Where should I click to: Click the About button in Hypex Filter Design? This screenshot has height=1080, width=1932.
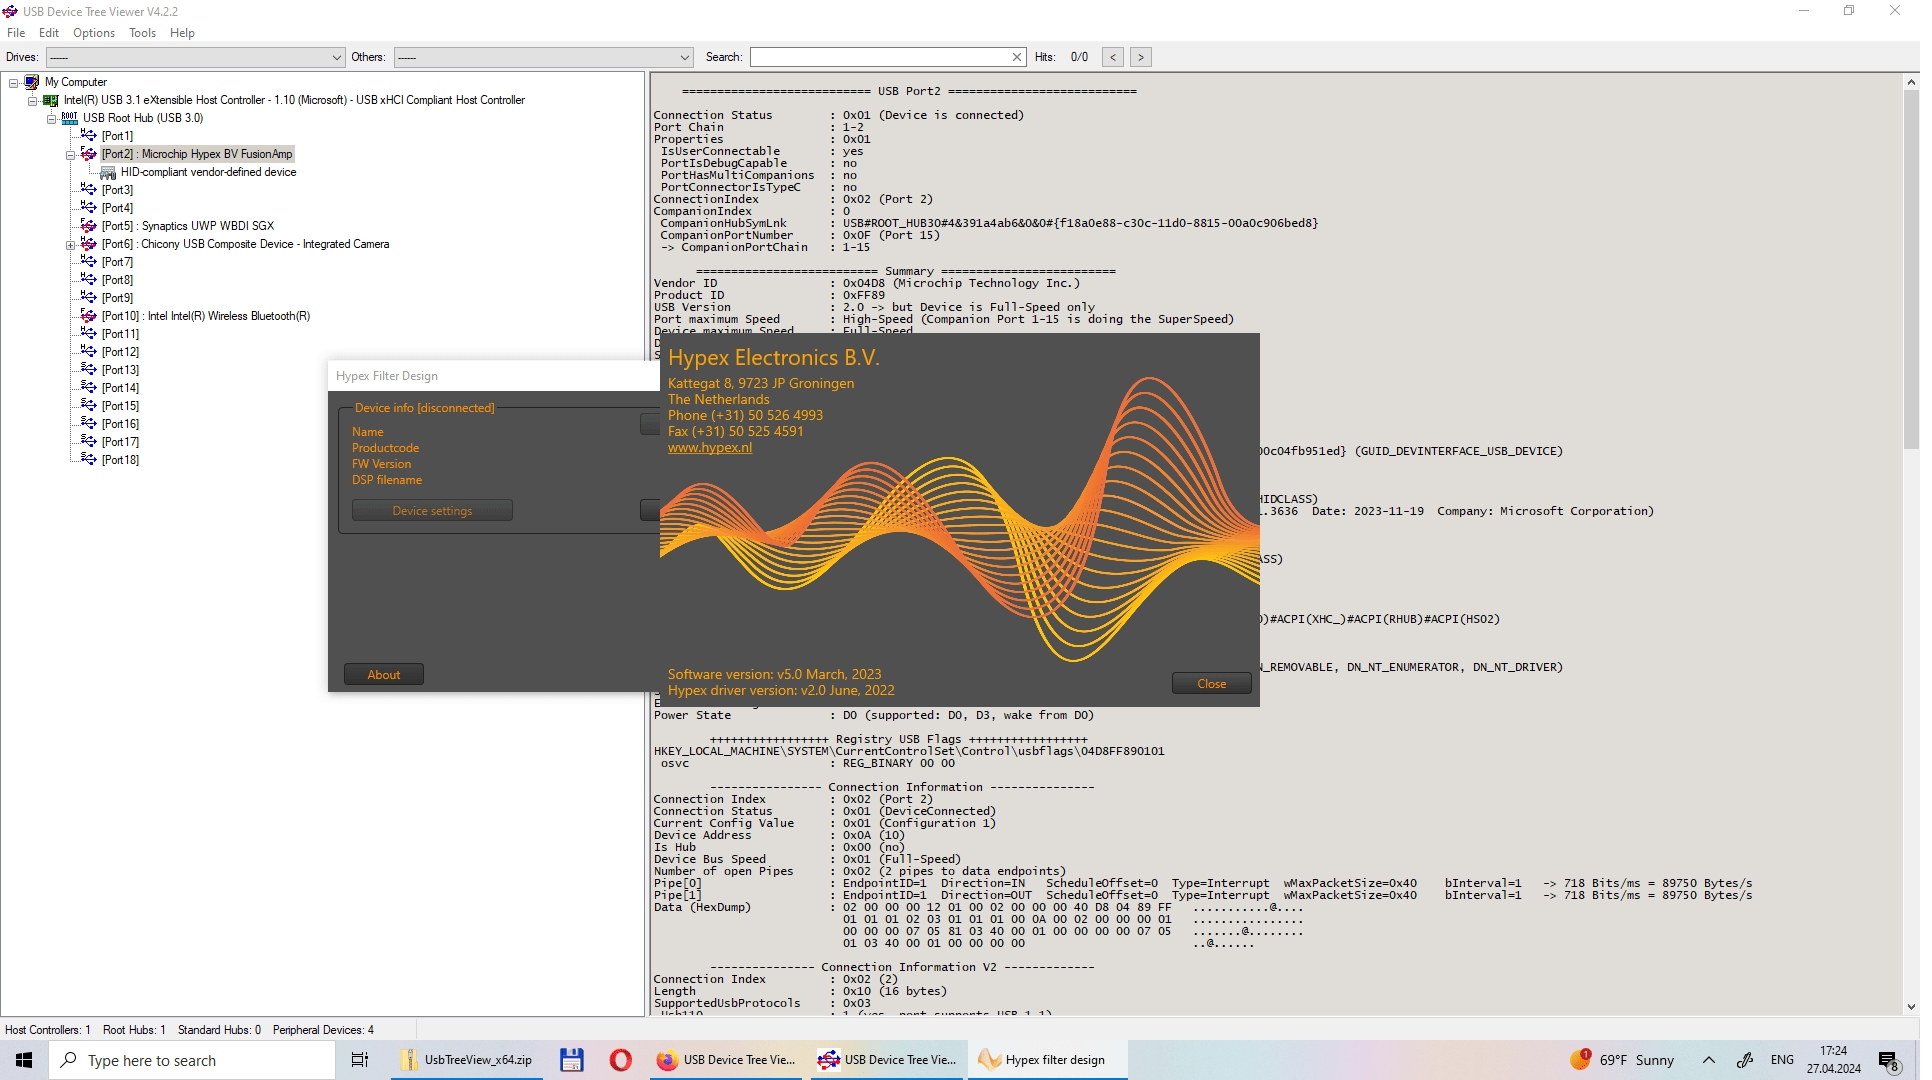click(384, 675)
